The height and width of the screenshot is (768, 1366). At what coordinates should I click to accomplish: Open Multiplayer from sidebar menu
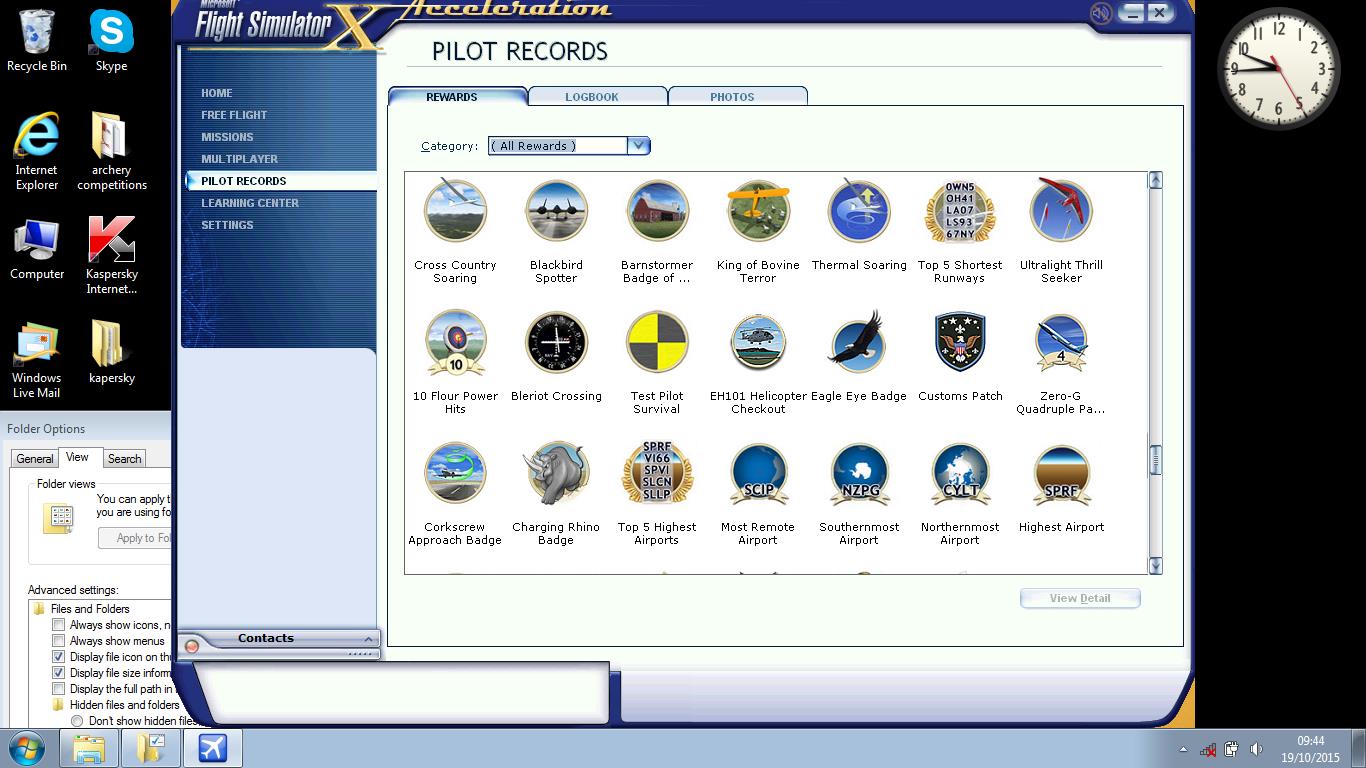pos(240,159)
